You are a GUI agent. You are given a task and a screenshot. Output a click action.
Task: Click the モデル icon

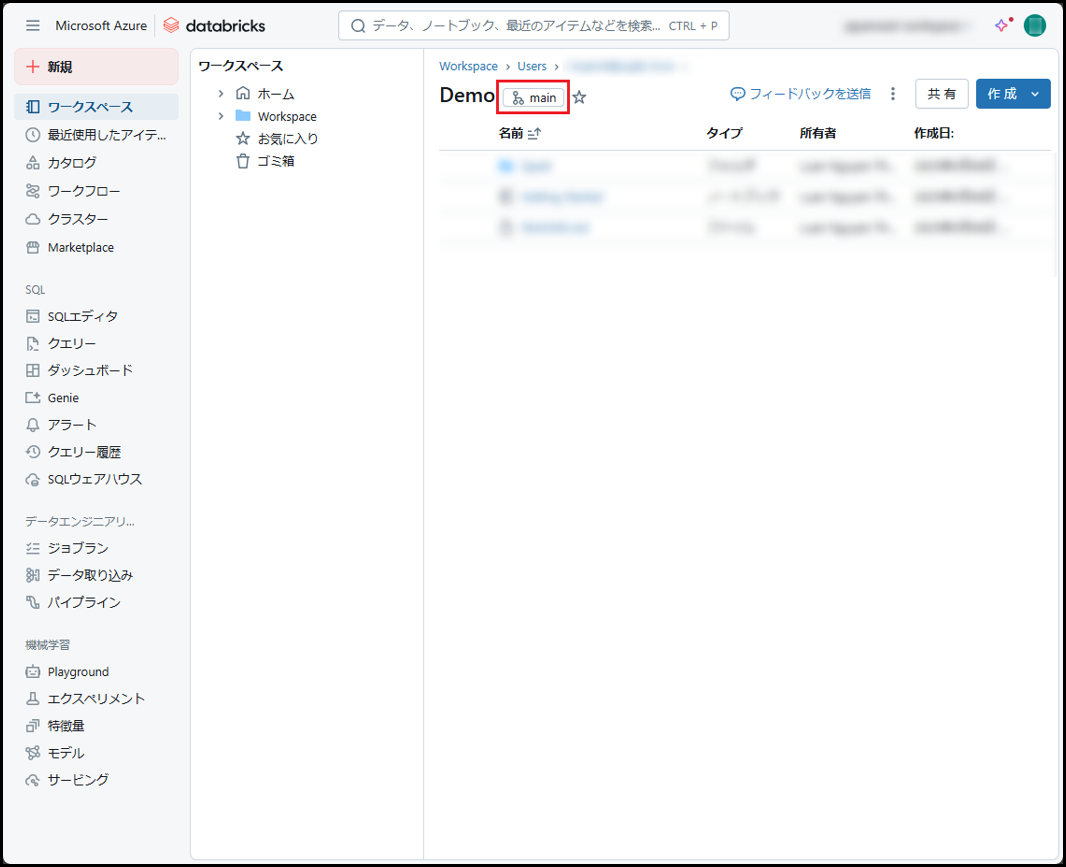point(33,753)
